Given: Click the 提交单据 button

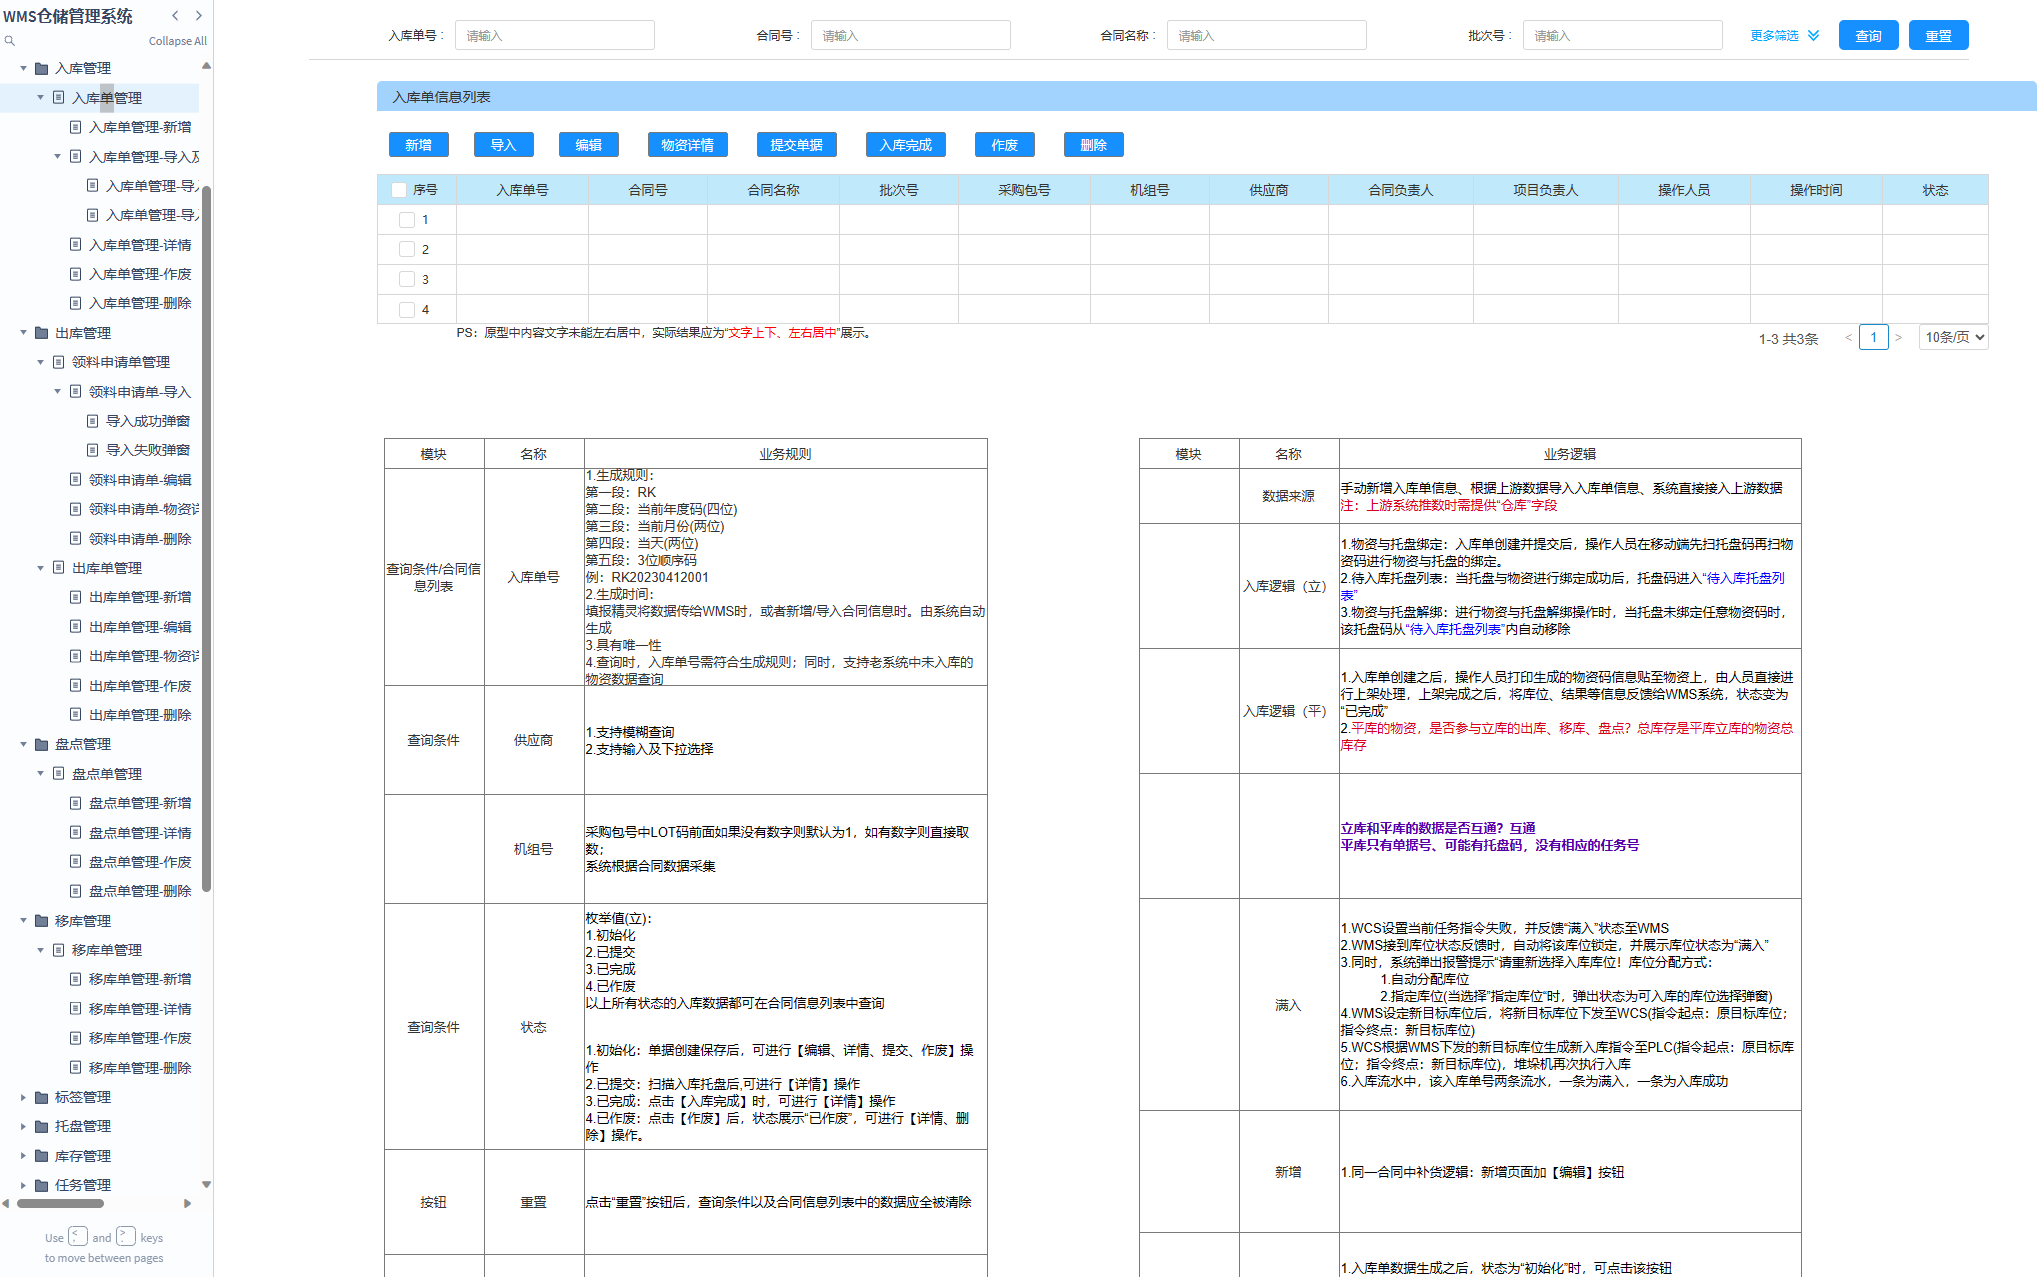Looking at the screenshot, I should [x=796, y=145].
